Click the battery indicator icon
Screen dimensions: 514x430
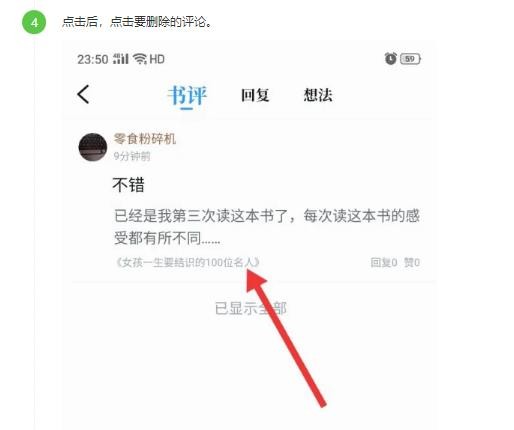410,59
